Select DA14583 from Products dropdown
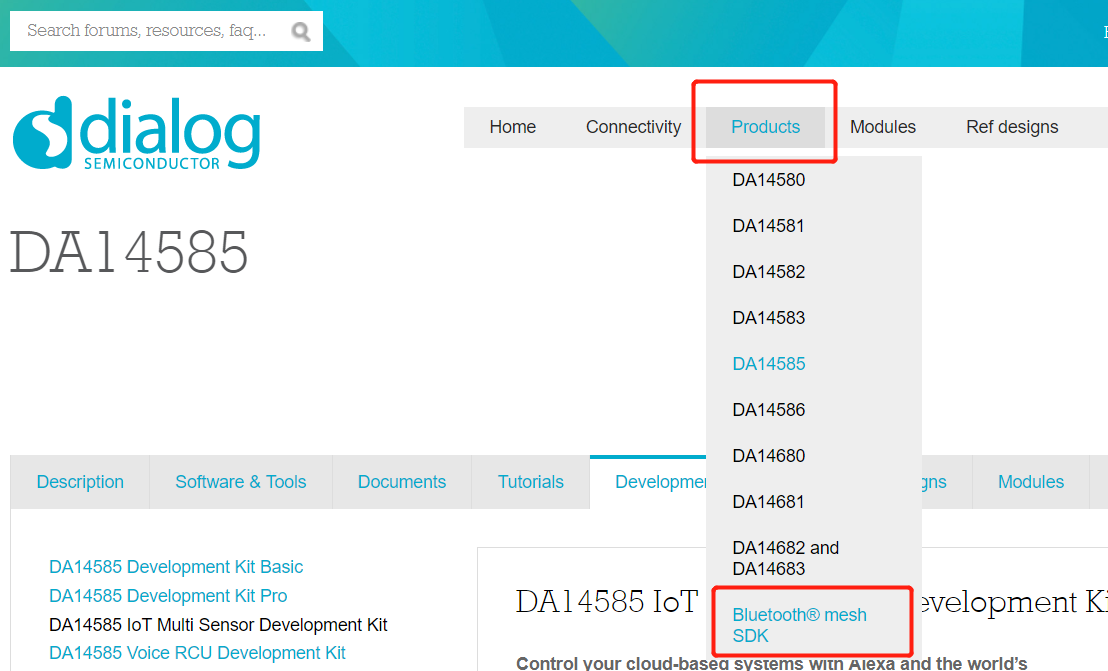Viewport: 1108px width, 671px height. point(769,318)
